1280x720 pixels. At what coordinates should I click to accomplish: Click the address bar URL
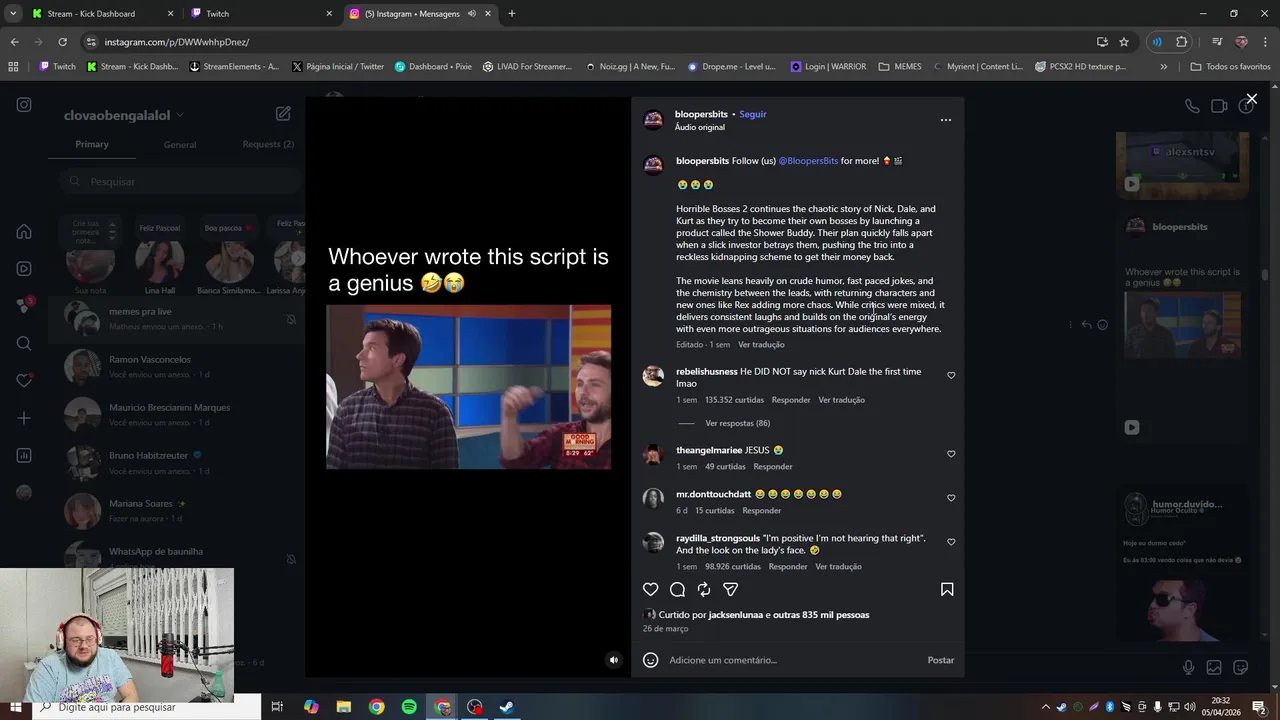point(177,42)
